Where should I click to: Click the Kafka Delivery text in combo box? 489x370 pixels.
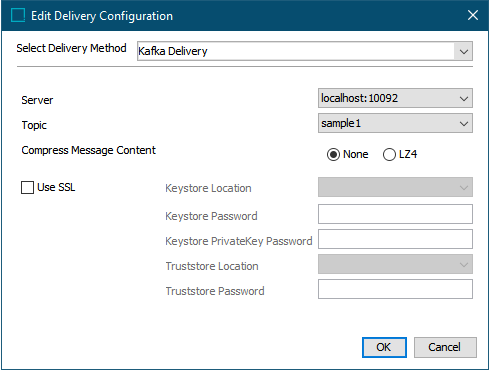[173, 51]
